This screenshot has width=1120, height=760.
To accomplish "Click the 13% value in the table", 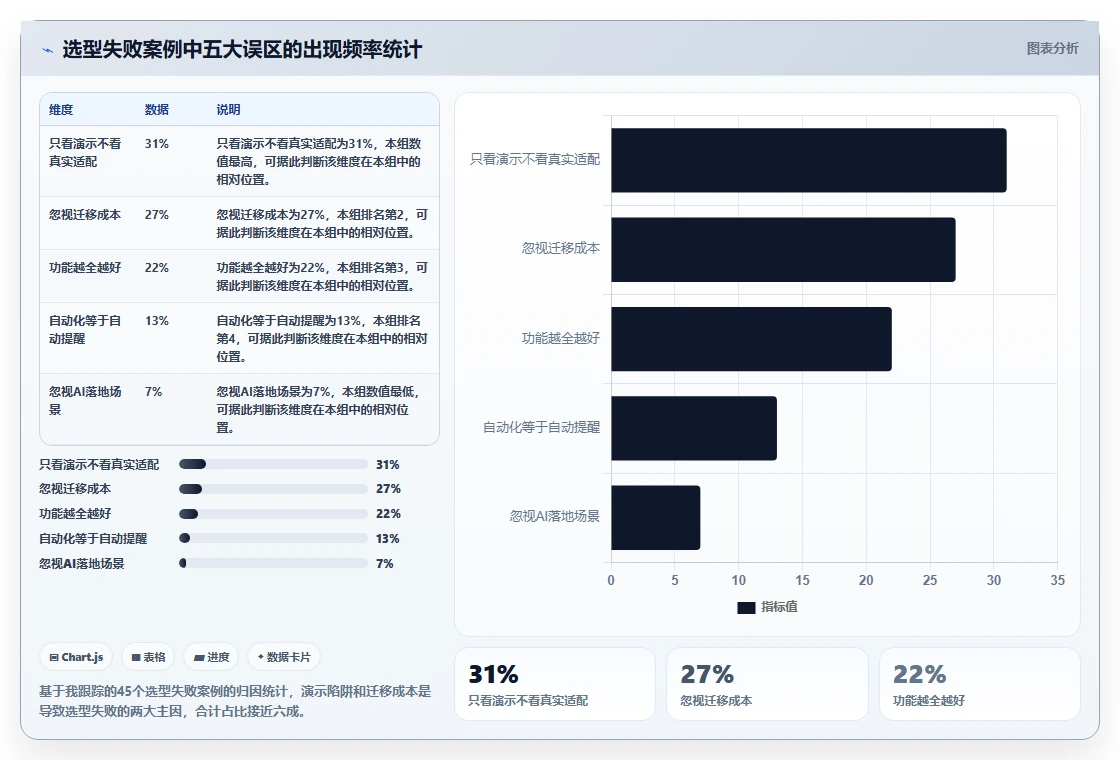I will tap(157, 321).
